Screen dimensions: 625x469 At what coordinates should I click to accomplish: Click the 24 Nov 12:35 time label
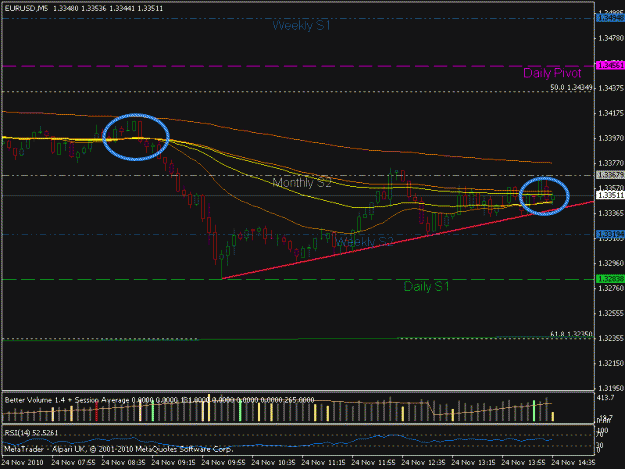coord(423,463)
